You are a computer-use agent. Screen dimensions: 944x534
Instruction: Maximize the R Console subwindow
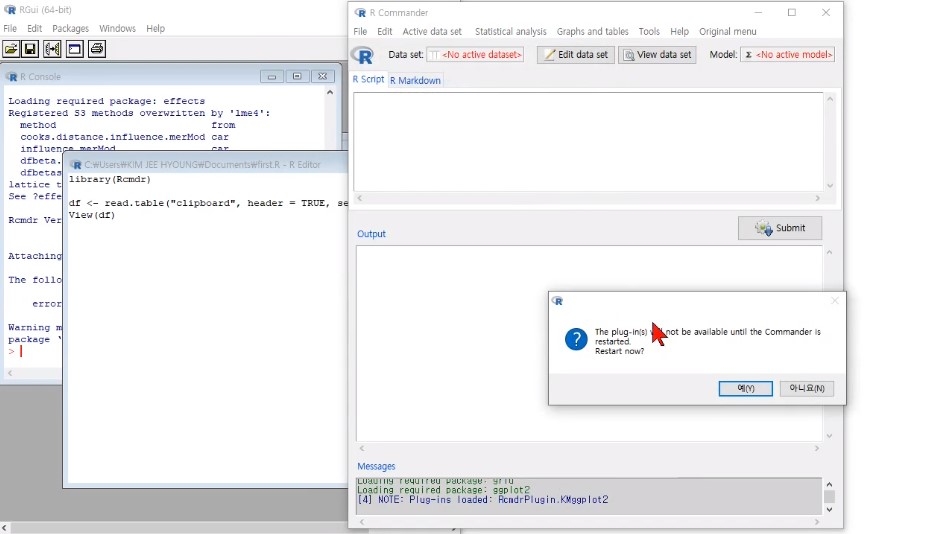click(297, 76)
